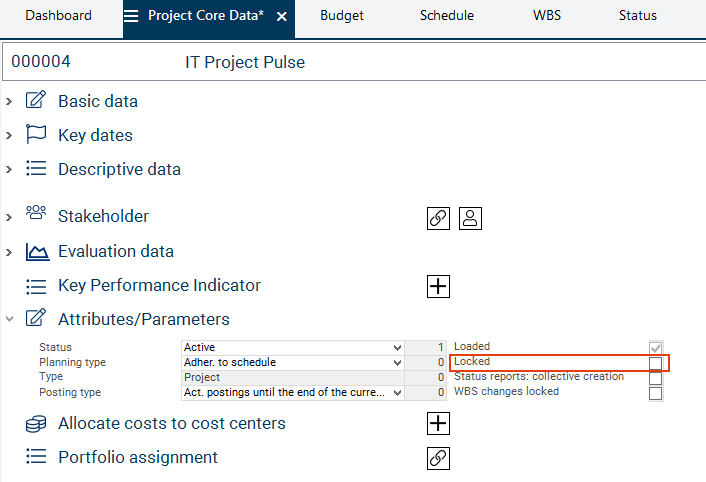Click the hamburger menu icon on Project Core Data tab
The image size is (706, 482).
click(x=131, y=16)
